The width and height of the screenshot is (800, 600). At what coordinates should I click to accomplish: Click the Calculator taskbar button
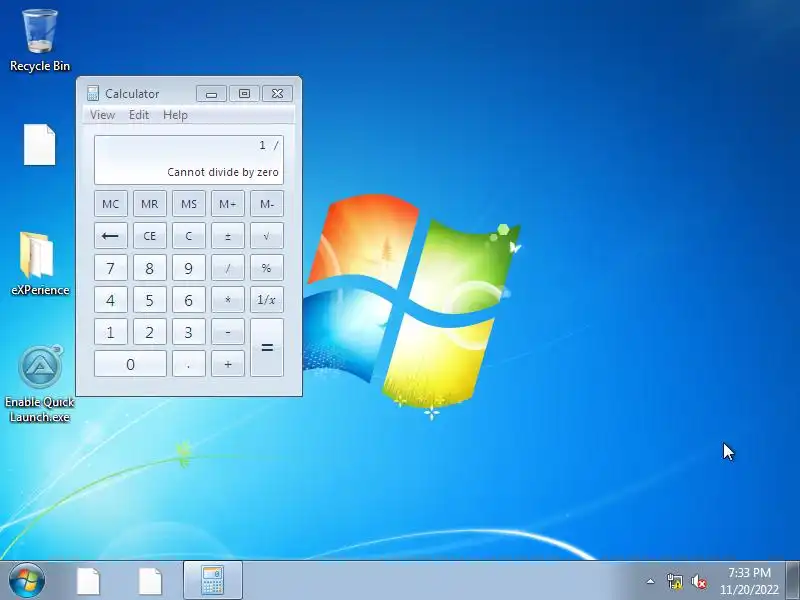(212, 581)
